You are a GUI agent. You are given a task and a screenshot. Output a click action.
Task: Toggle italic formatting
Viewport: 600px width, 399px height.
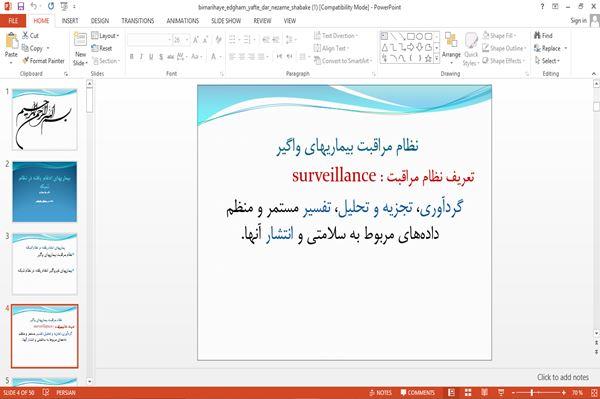click(x=141, y=57)
